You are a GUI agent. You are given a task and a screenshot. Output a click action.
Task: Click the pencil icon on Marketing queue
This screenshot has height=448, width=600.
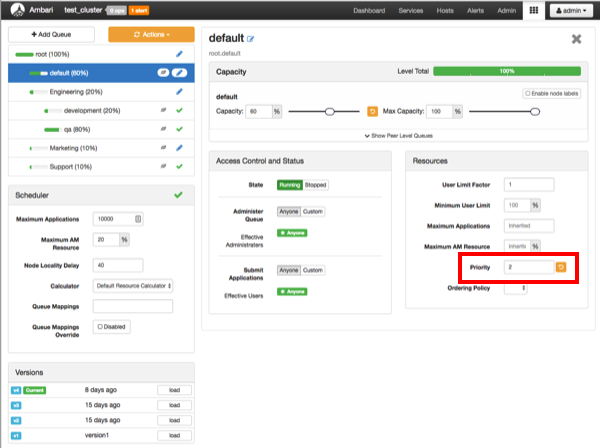[179, 148]
